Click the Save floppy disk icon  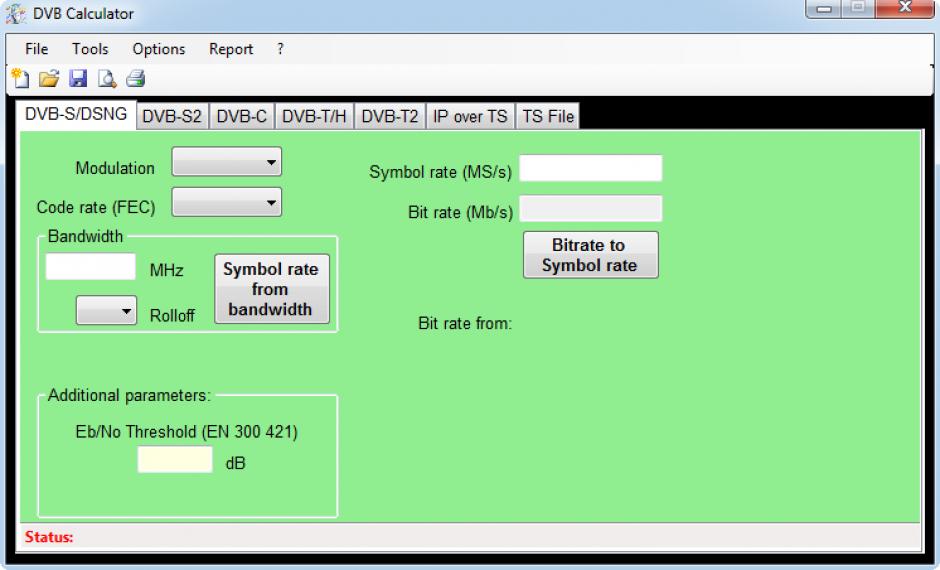[78, 79]
